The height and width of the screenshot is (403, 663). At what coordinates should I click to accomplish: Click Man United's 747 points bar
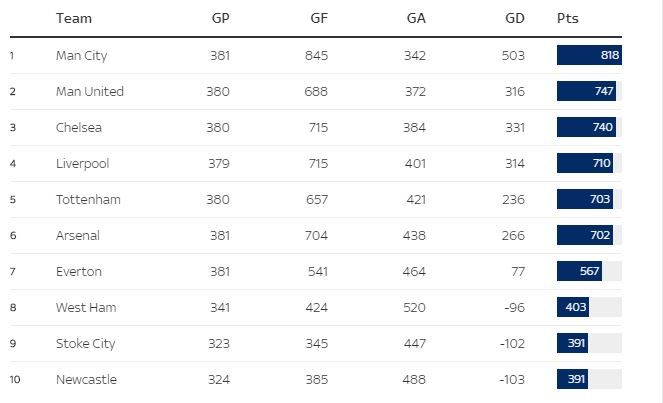tap(587, 92)
